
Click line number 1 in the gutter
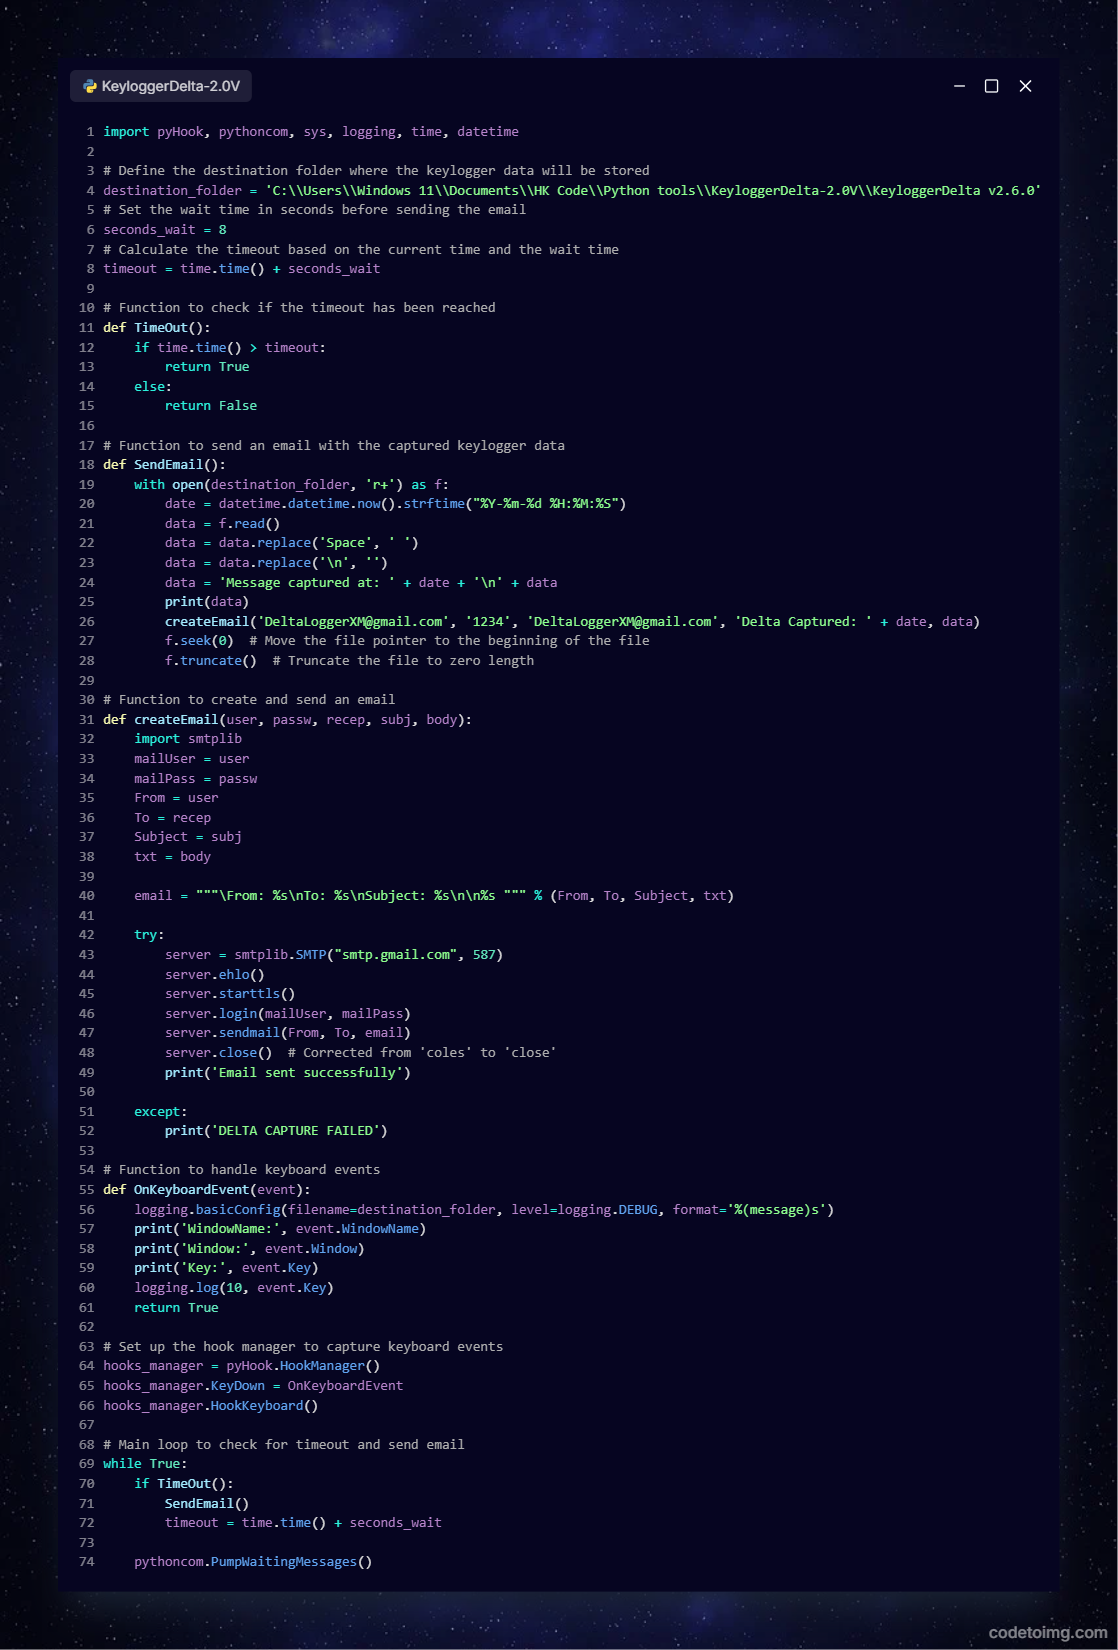point(90,132)
